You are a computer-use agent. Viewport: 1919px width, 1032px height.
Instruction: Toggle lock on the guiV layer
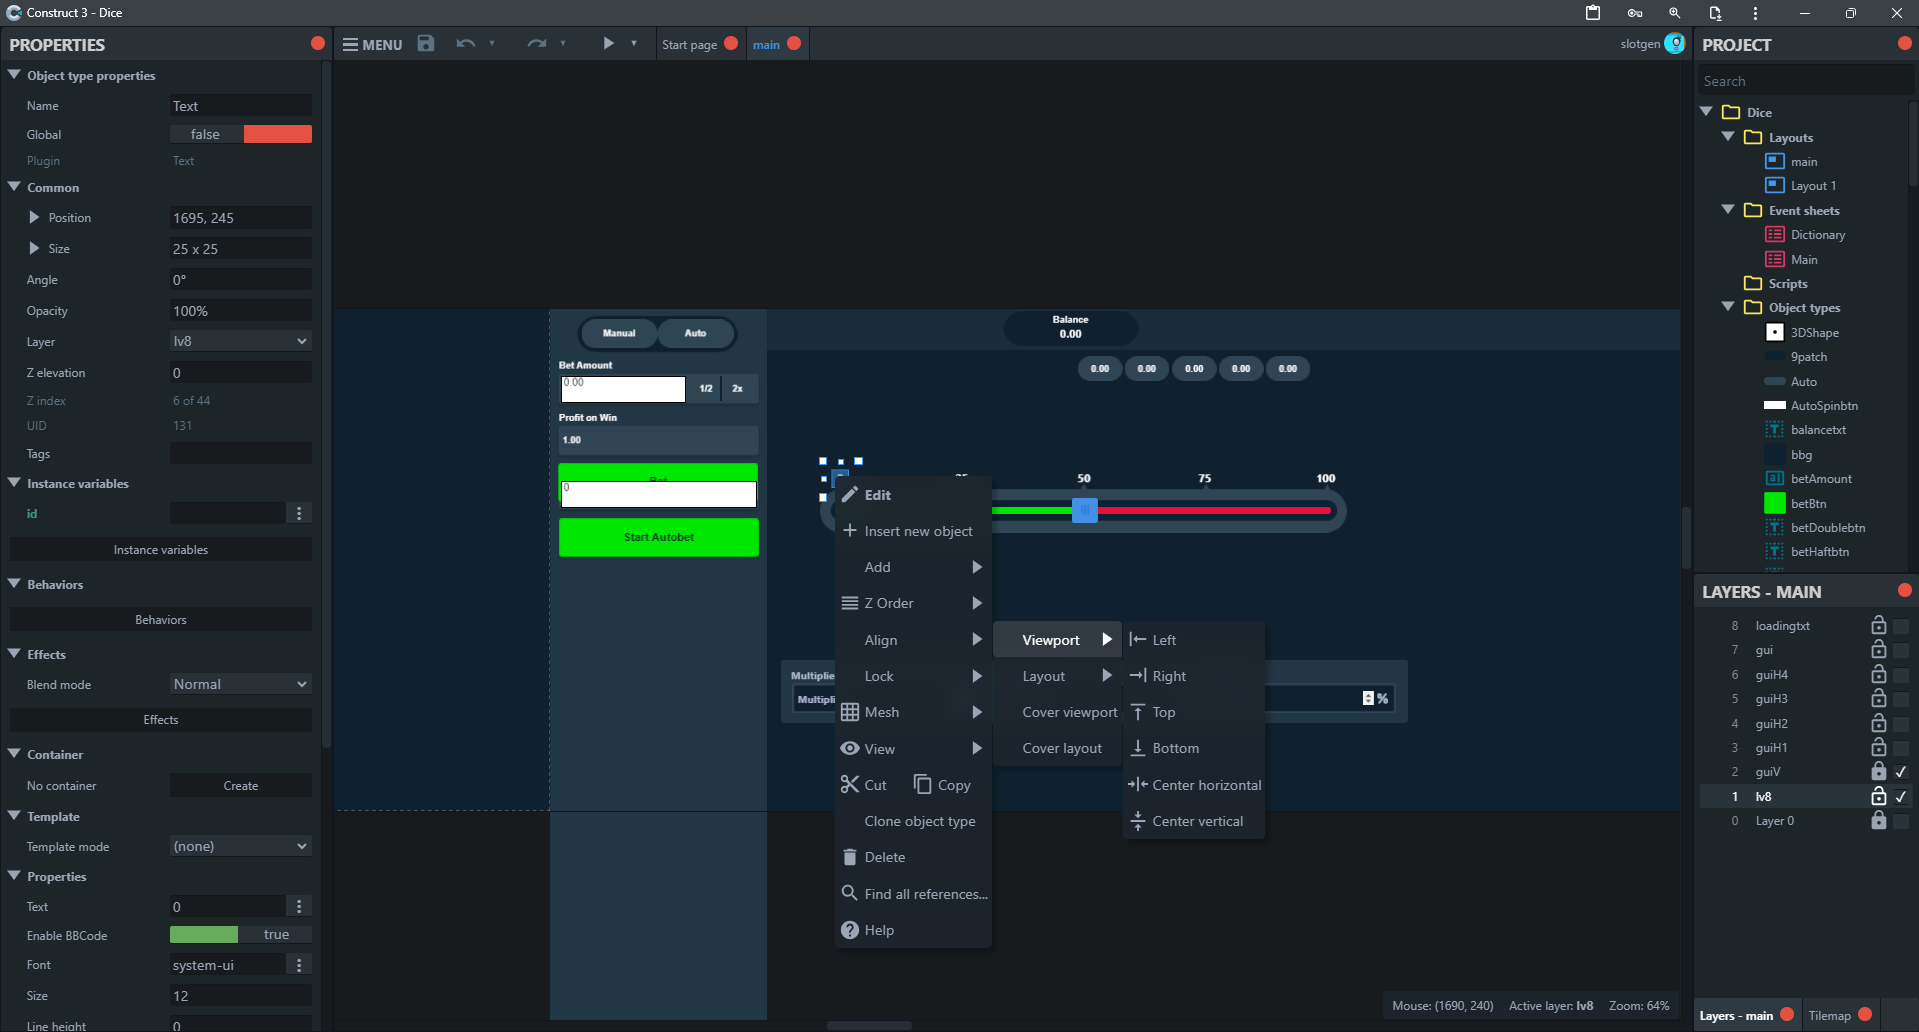pyautogui.click(x=1879, y=771)
